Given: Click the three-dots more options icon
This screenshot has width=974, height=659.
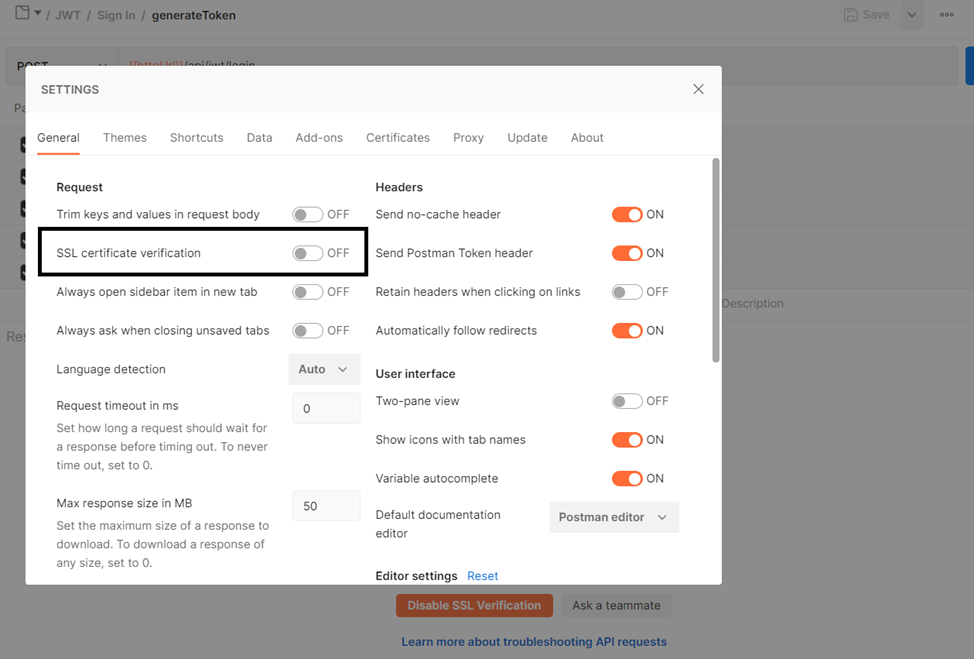Looking at the screenshot, I should click(946, 15).
